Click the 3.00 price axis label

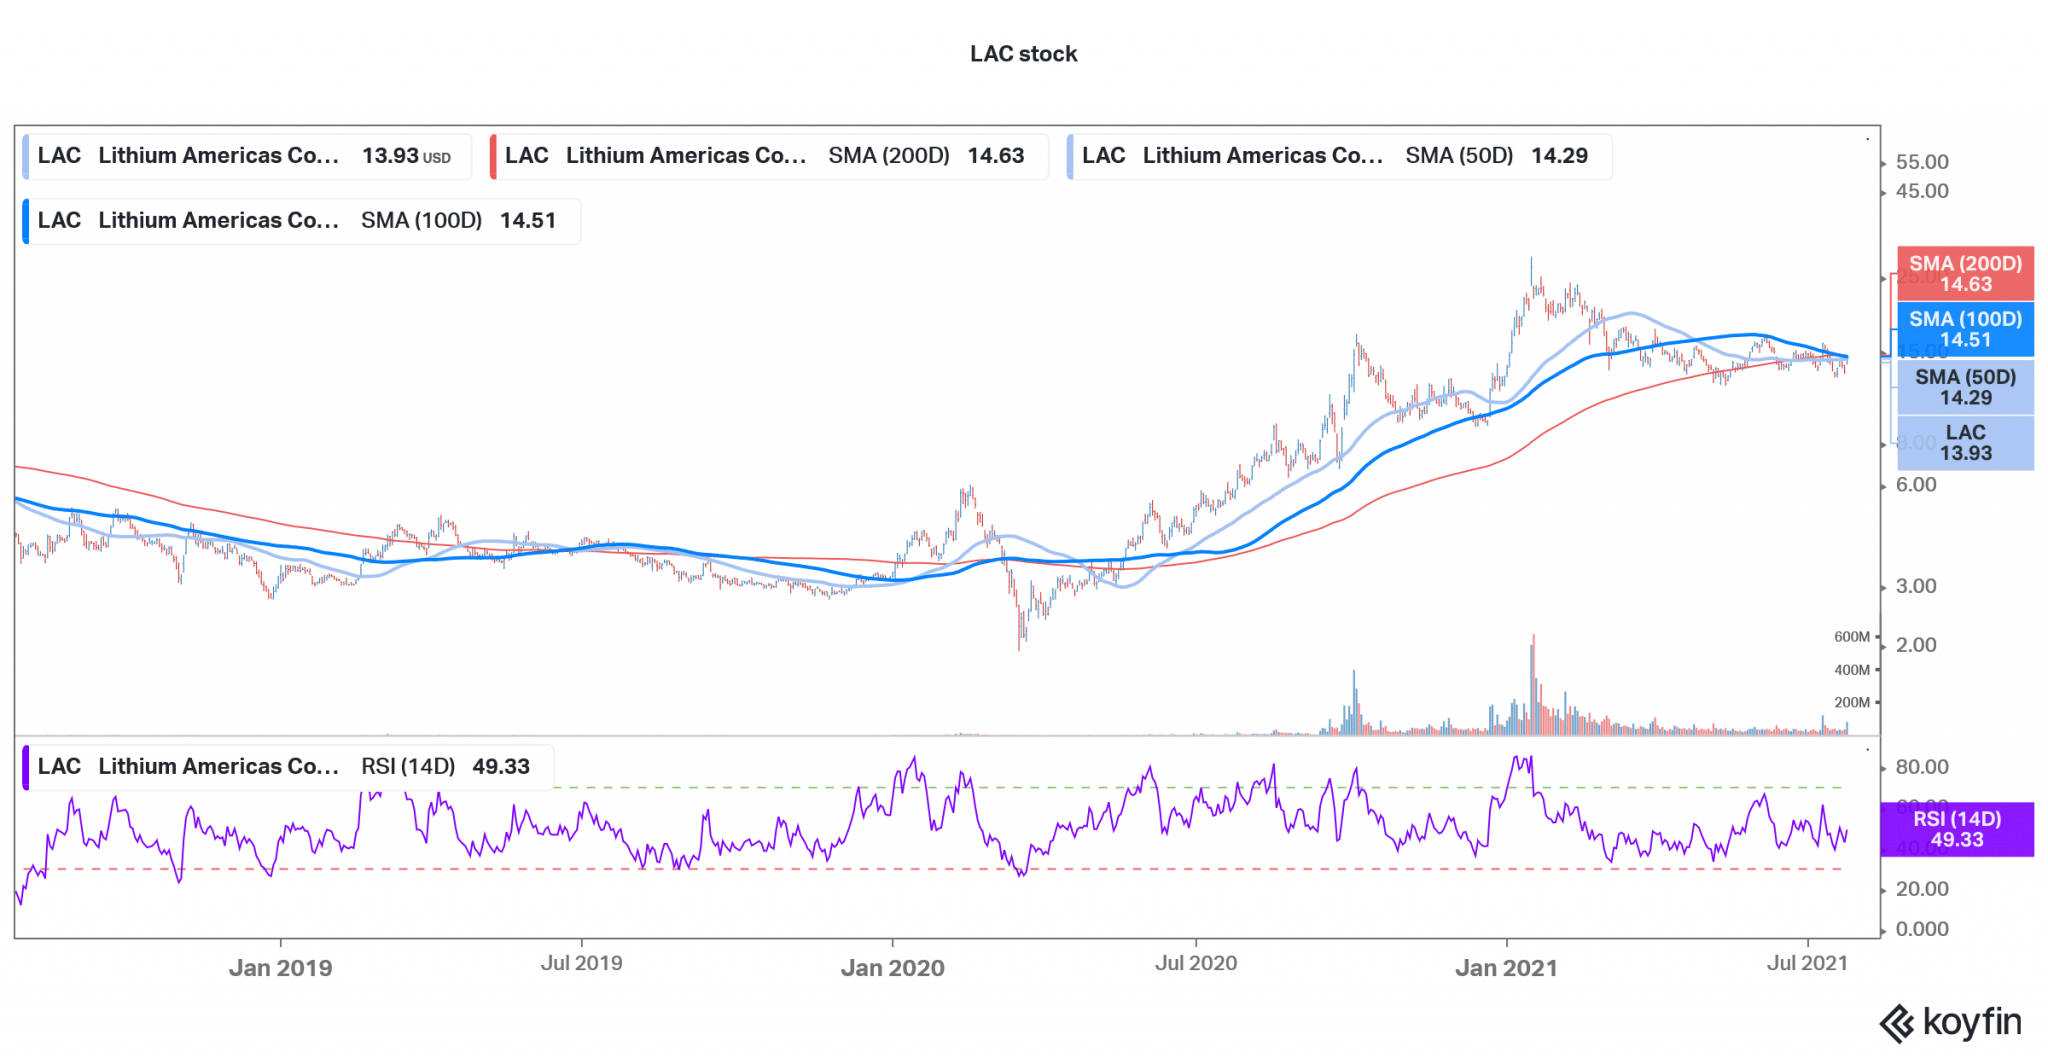pyautogui.click(x=1916, y=586)
